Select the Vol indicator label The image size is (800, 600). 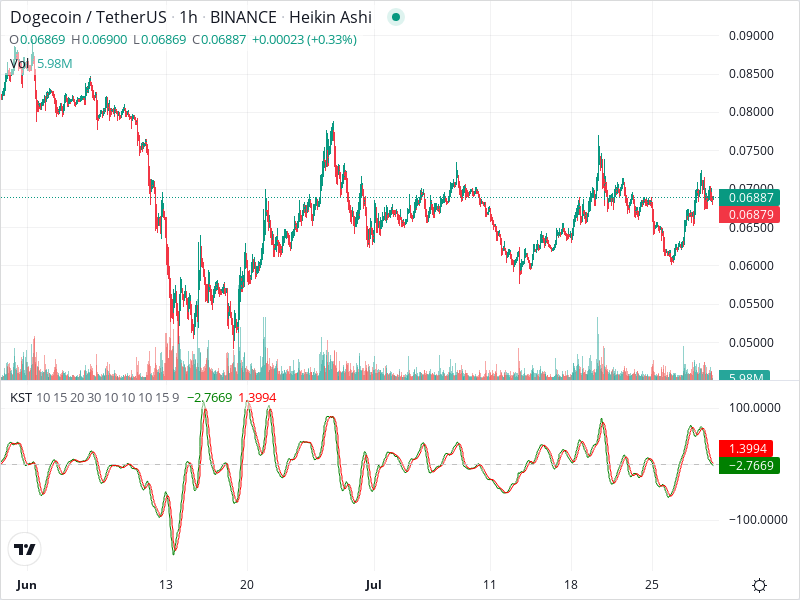[19, 64]
